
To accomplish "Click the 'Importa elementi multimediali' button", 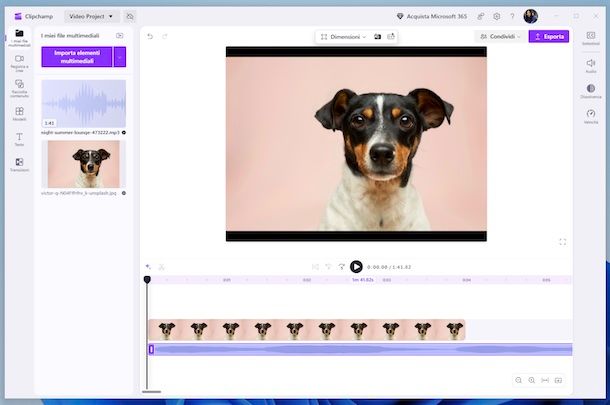I will tap(77, 57).
